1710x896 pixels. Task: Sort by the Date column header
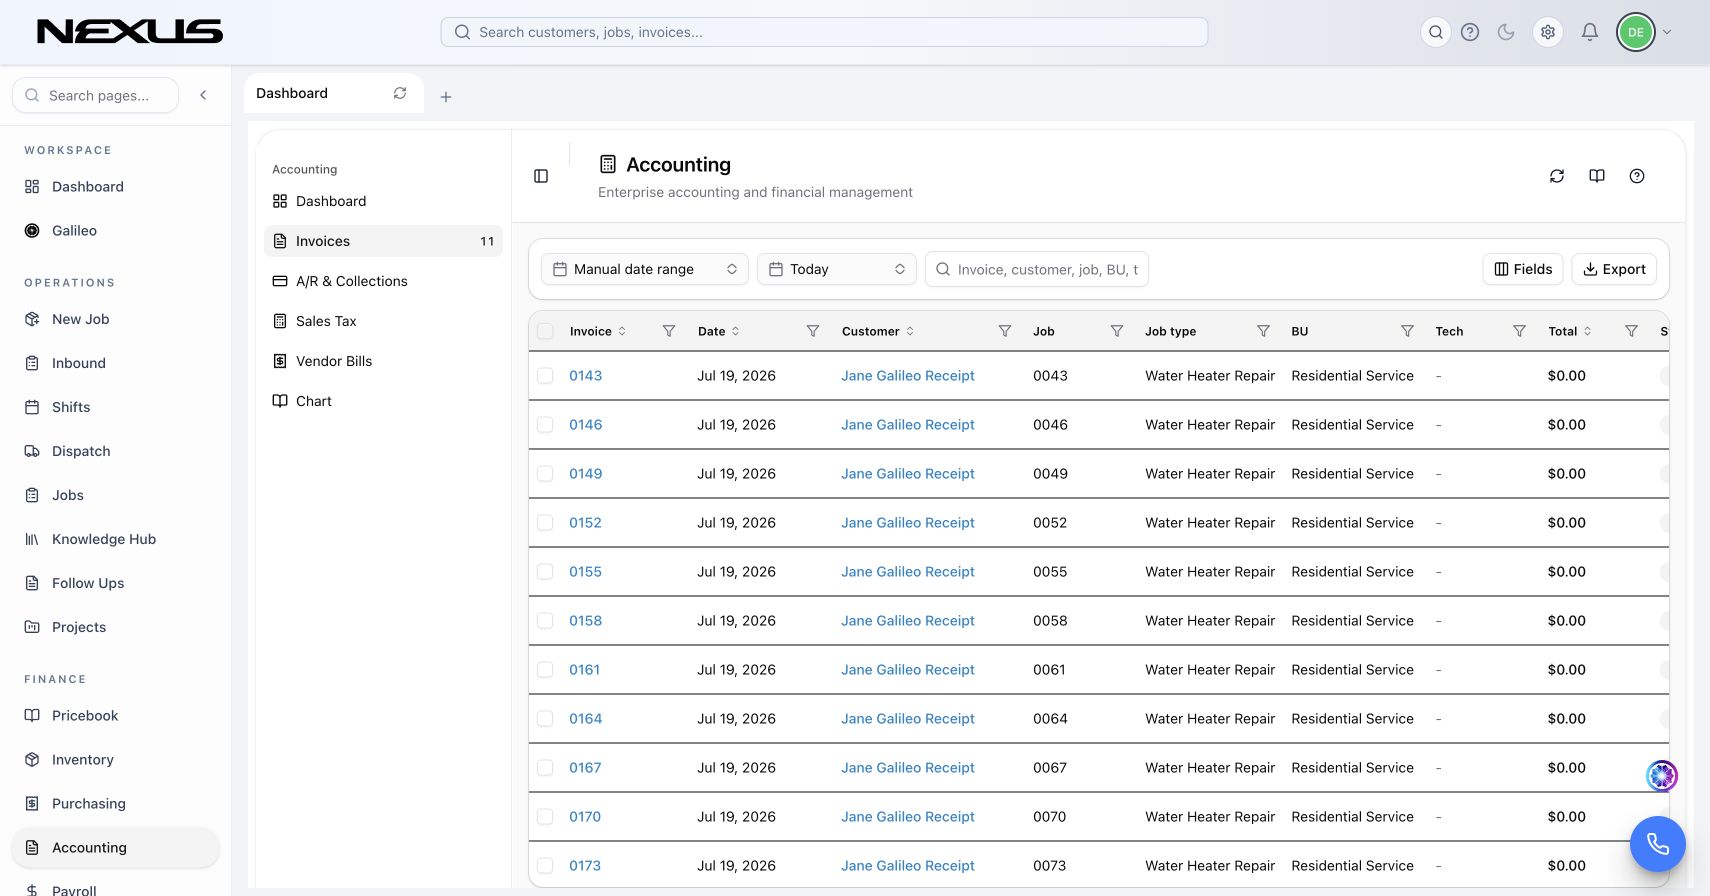pos(719,331)
